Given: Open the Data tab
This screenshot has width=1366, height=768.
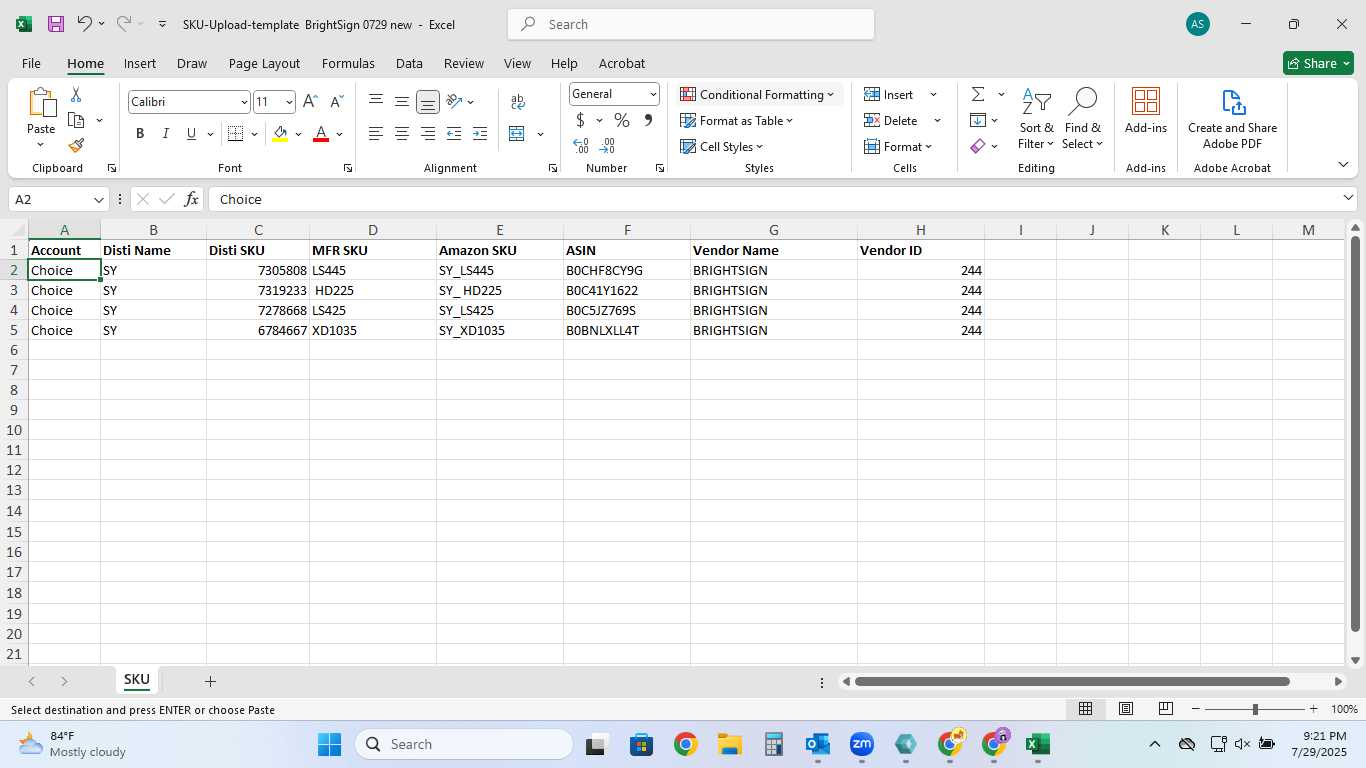Looking at the screenshot, I should point(409,63).
